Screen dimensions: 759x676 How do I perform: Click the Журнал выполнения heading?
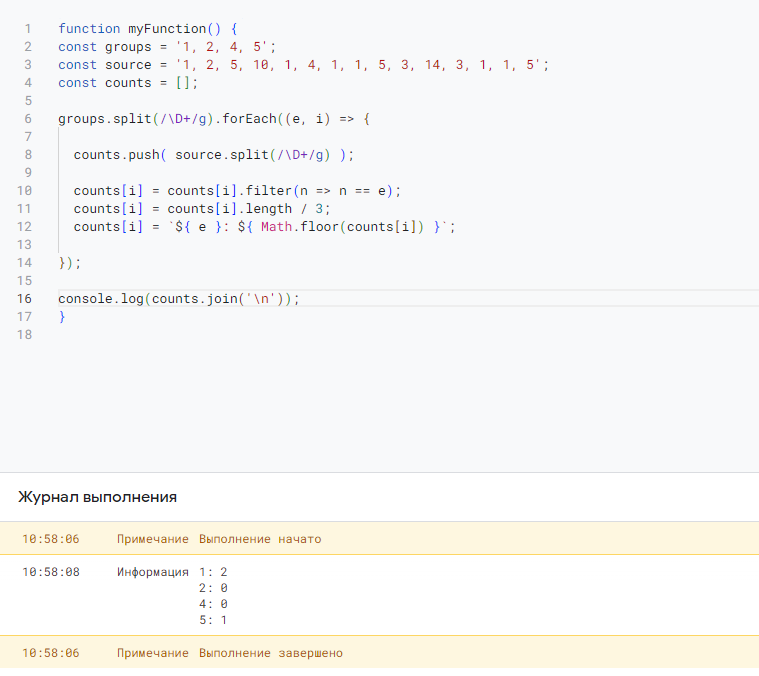click(x=97, y=497)
